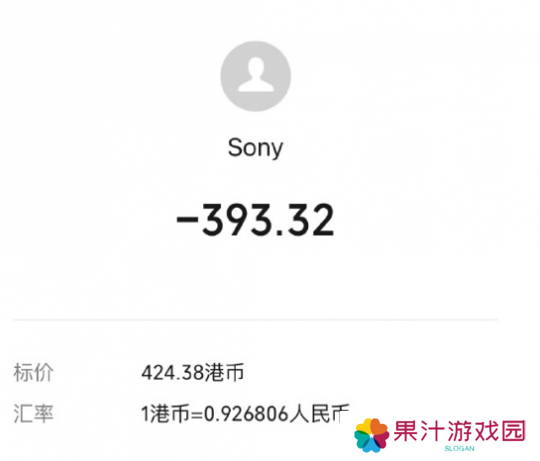Click the horizontal divider line

pyautogui.click(x=256, y=320)
